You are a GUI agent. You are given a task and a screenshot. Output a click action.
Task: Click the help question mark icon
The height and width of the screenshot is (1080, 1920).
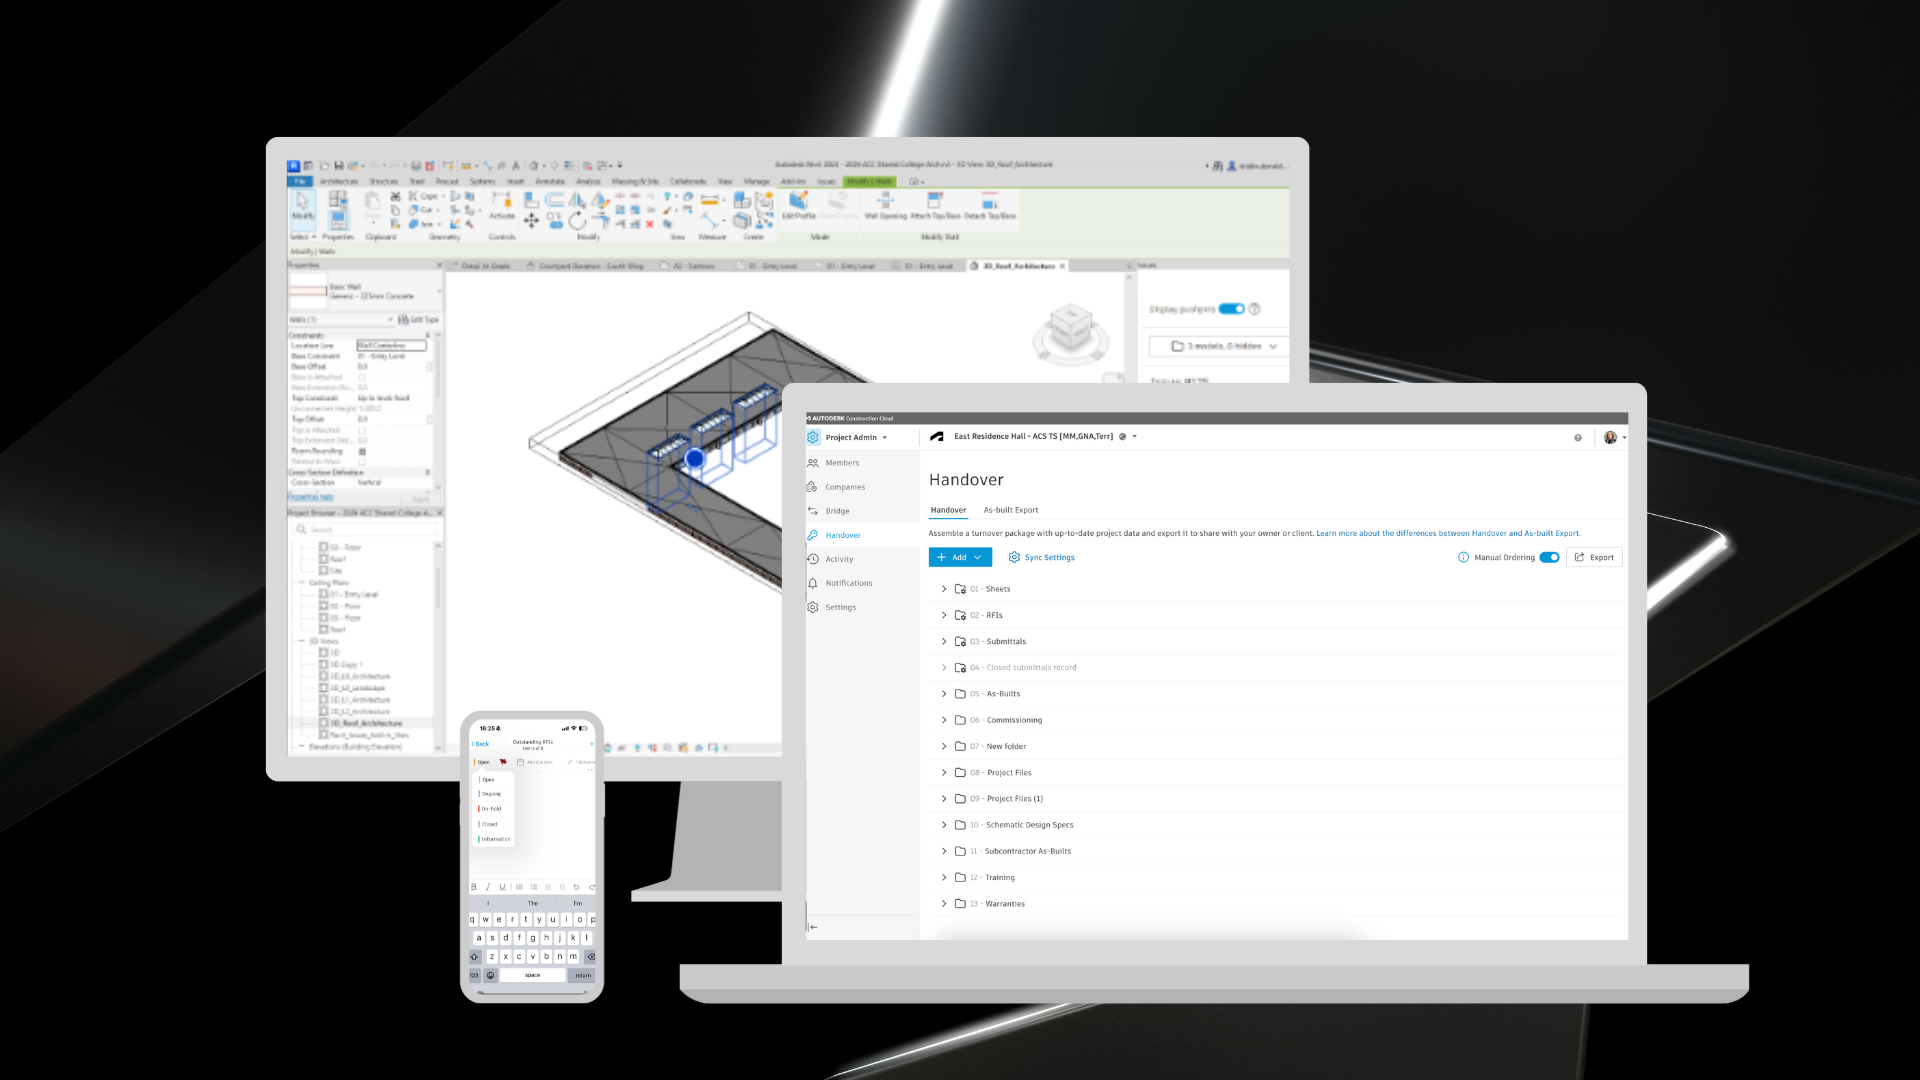click(1578, 437)
